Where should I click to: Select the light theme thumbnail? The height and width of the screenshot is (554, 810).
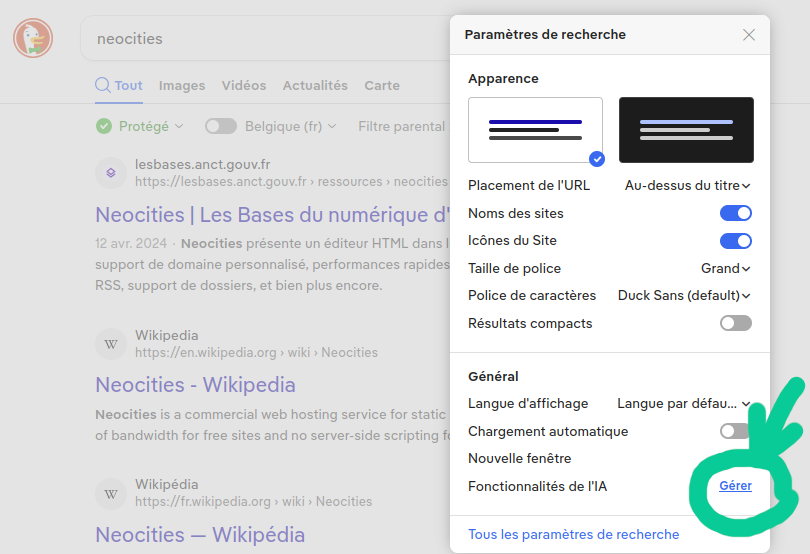[x=535, y=130]
